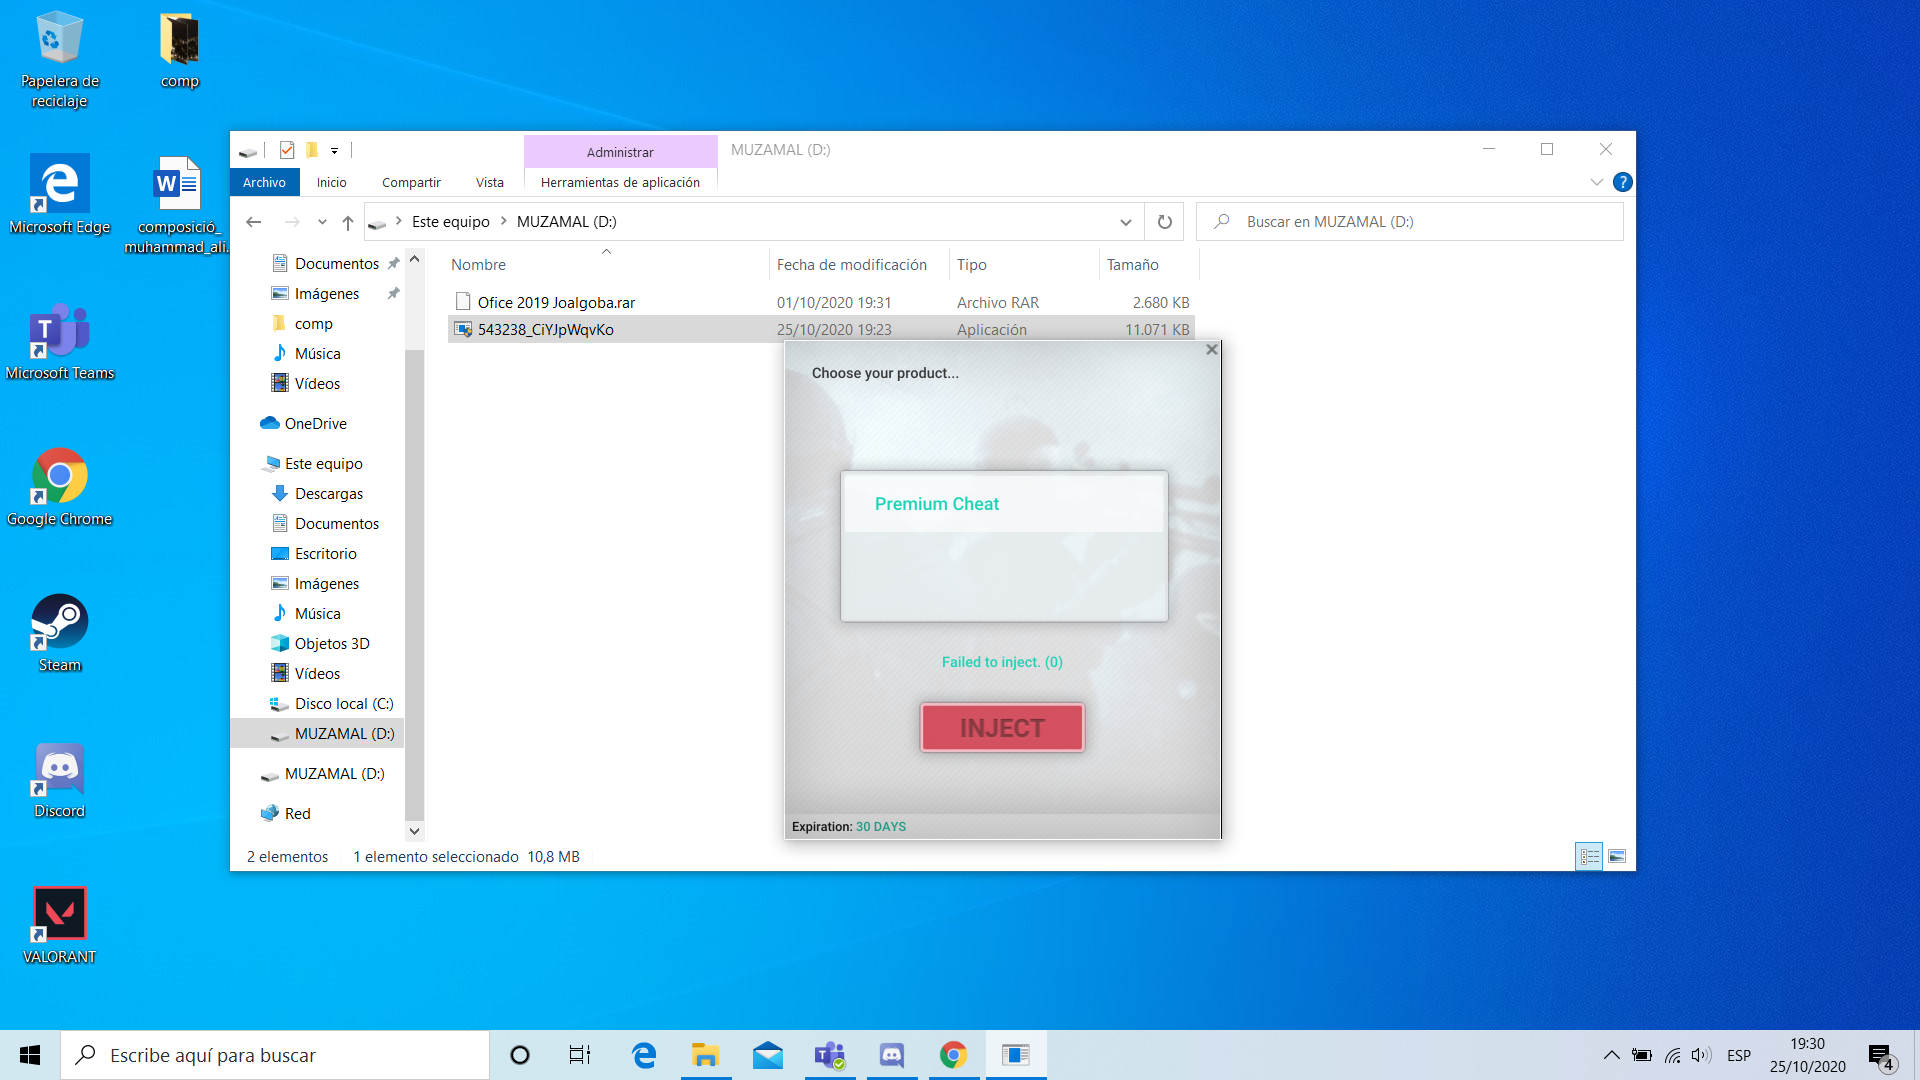Open Google Chrome from the taskbar
The image size is (1920, 1080).
click(953, 1055)
